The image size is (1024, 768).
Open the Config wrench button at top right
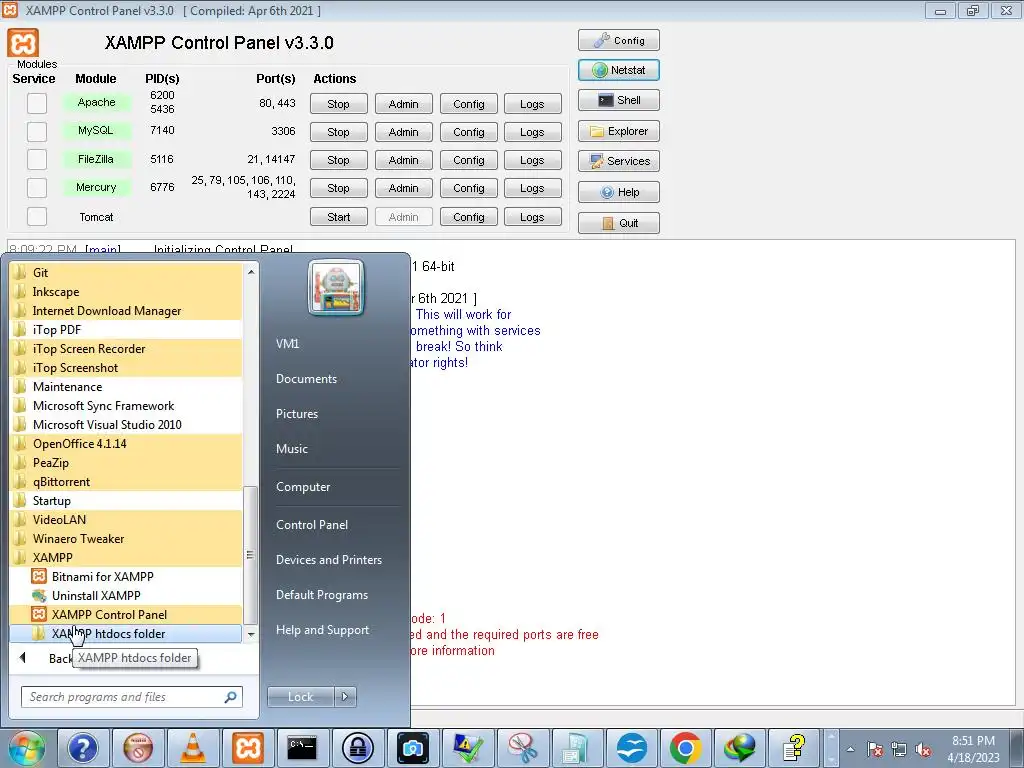(618, 40)
